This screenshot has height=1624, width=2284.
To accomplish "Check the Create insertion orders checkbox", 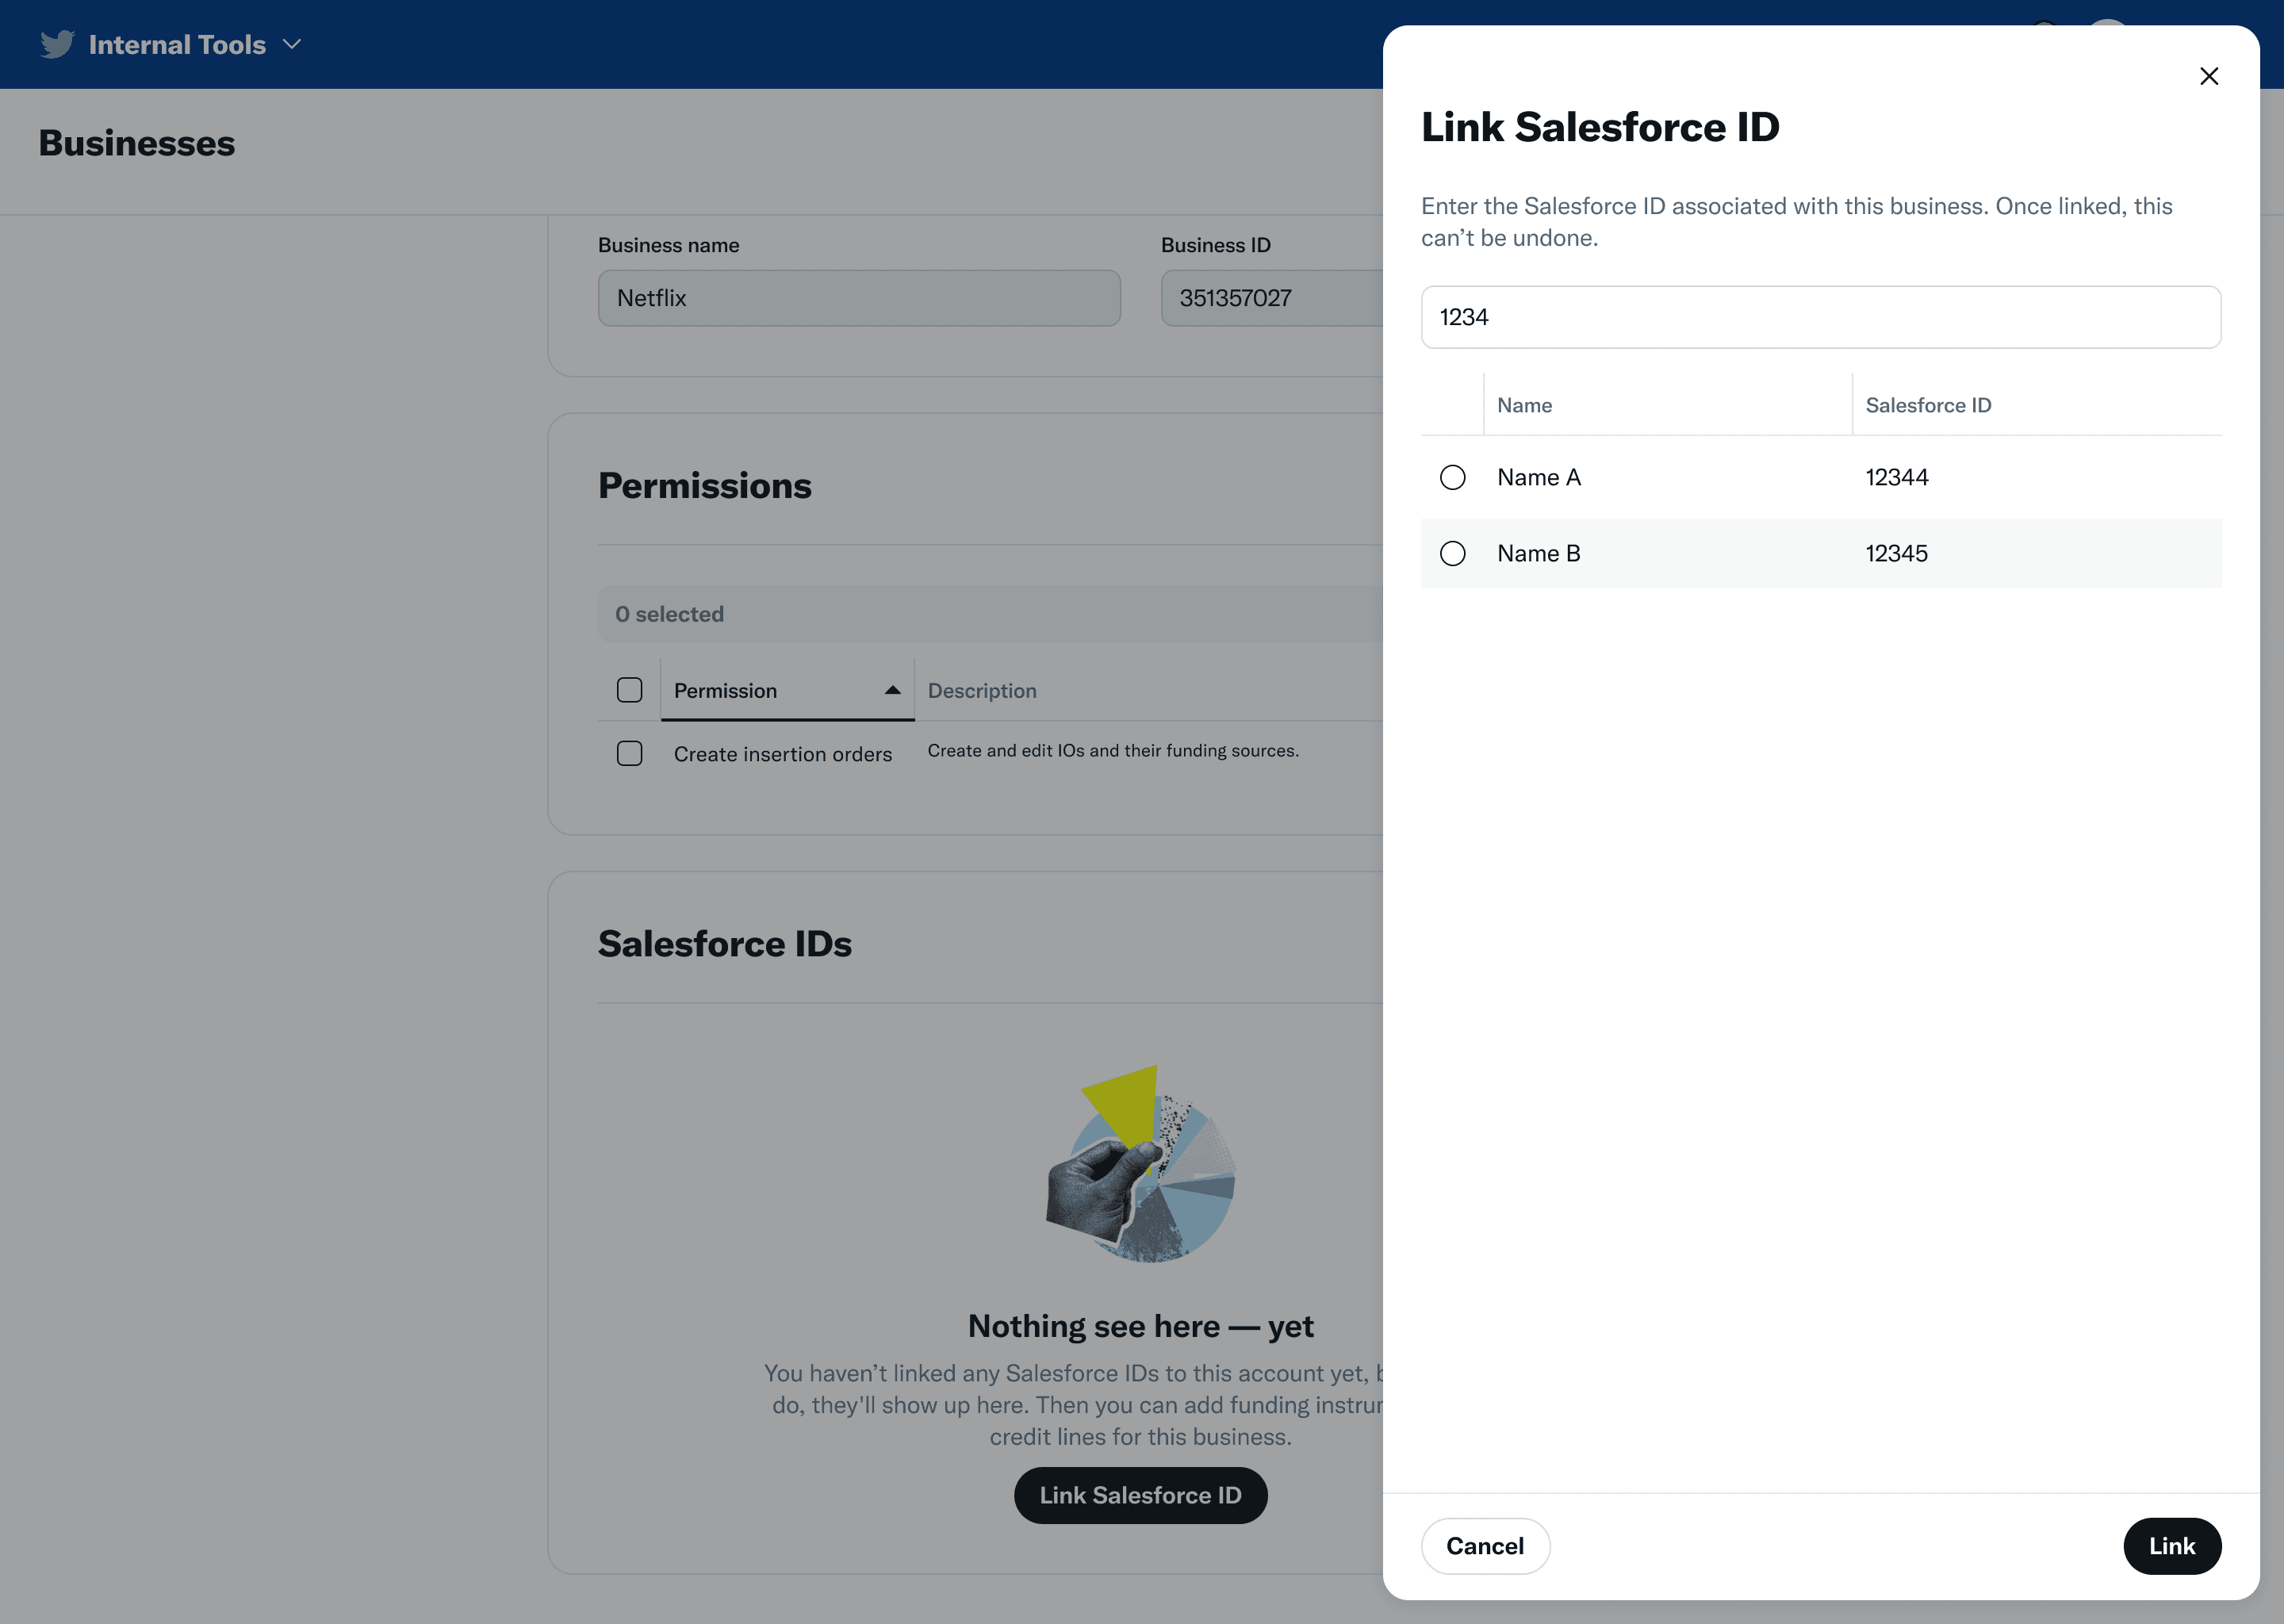I will [x=630, y=753].
